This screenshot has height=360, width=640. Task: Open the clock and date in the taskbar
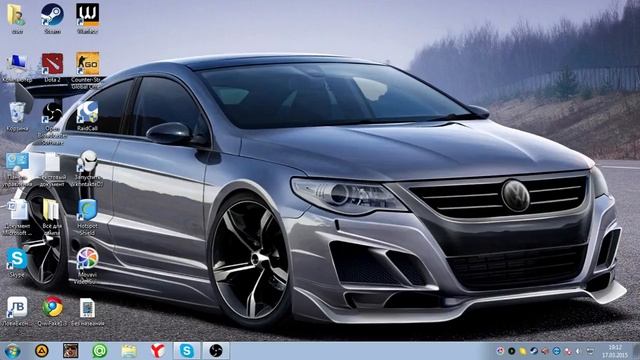click(x=615, y=351)
